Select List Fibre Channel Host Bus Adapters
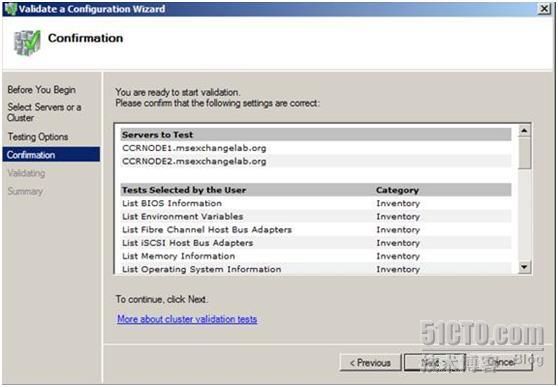Screen dimensions: 558x387 coord(316,230)
